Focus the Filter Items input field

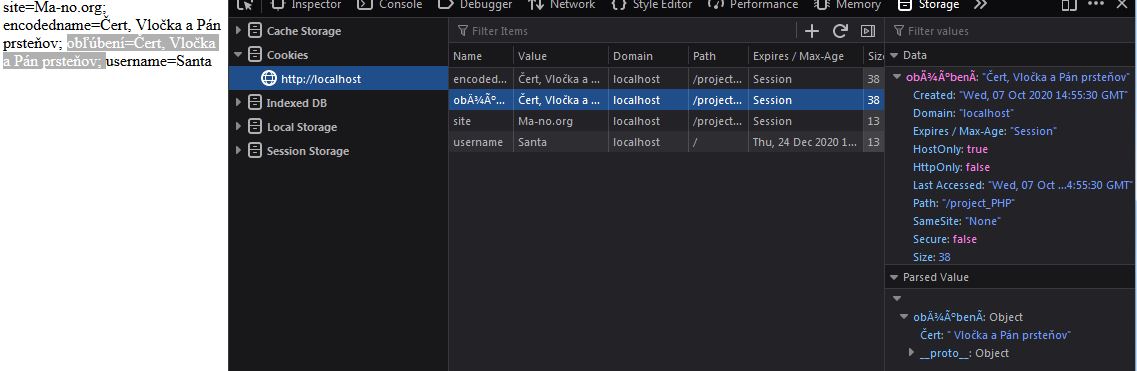coord(624,31)
